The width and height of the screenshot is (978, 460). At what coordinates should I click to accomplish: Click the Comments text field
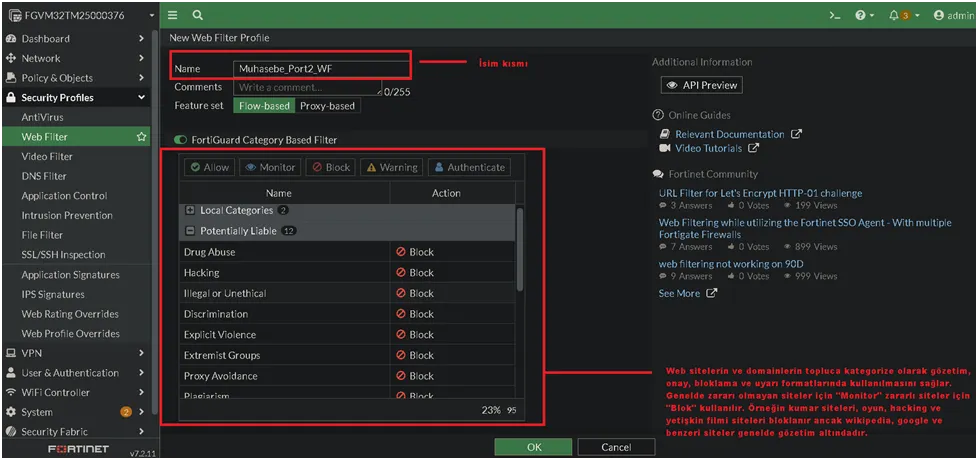coord(307,88)
